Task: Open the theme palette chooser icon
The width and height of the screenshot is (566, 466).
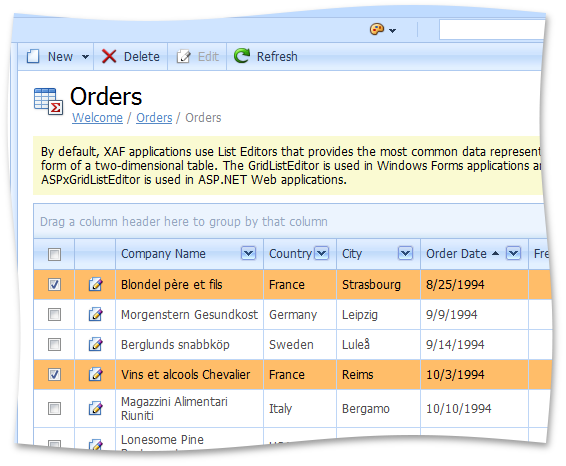Action: [x=377, y=29]
